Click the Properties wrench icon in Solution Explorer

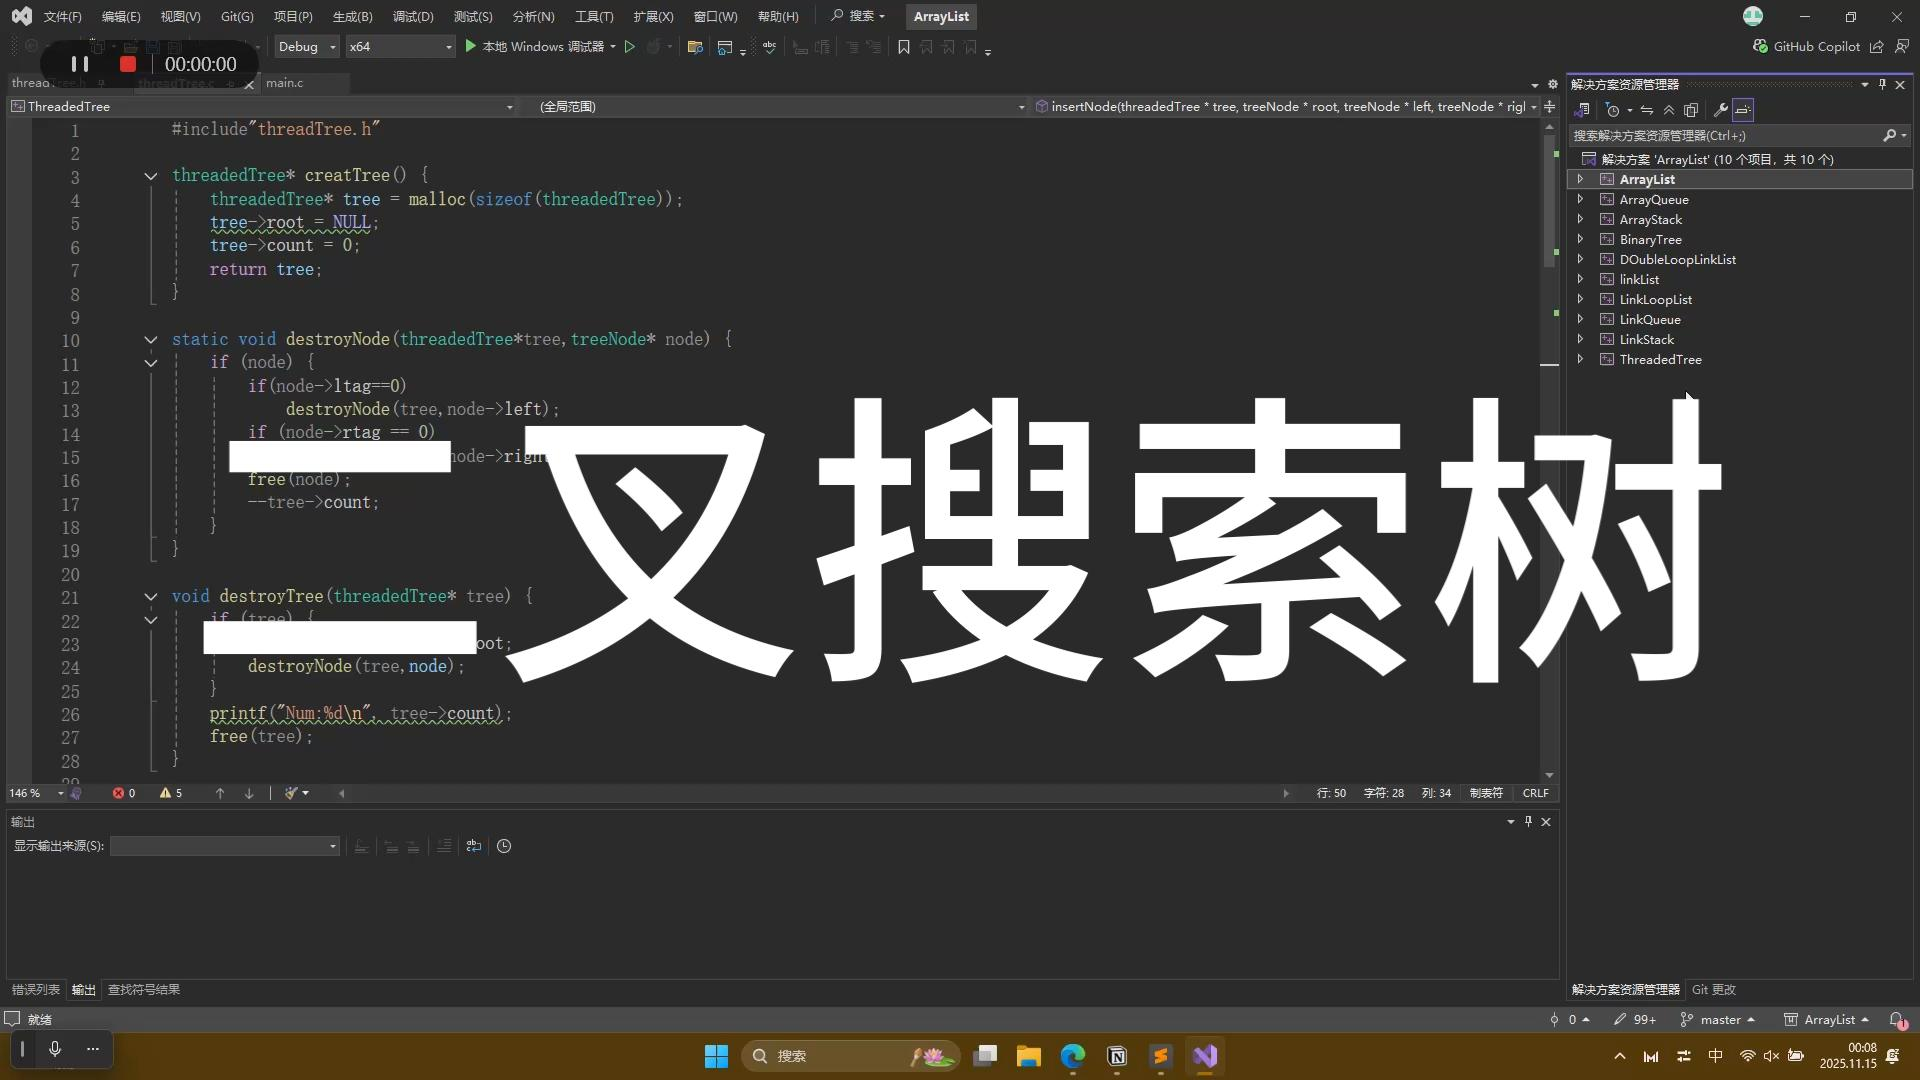1720,110
